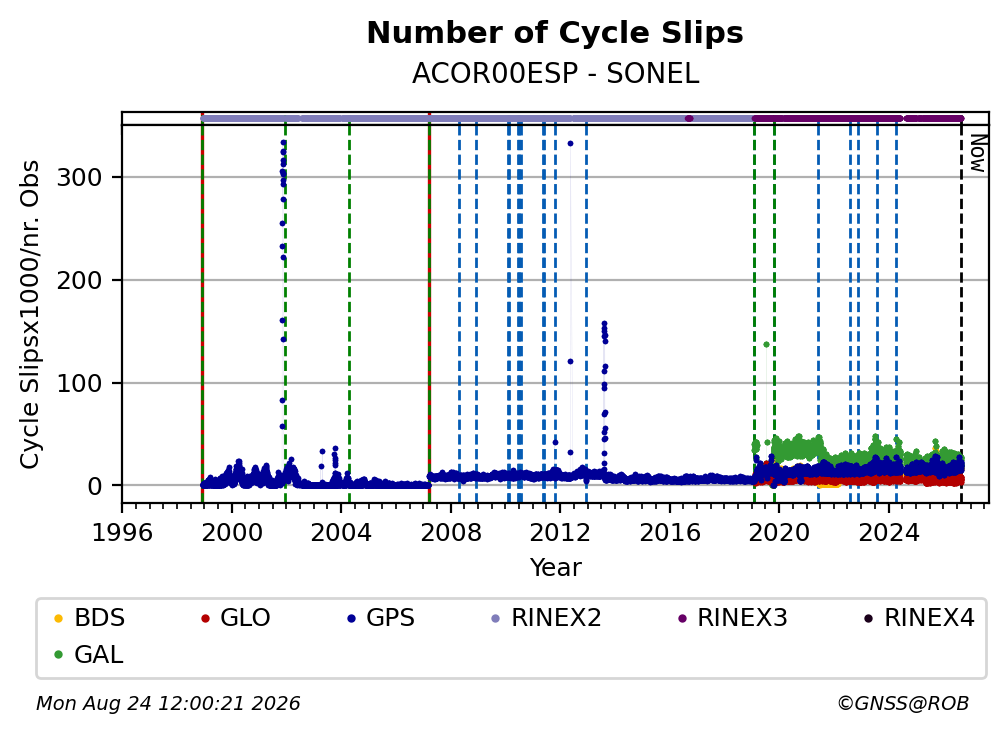The image size is (1008, 734).
Task: Click the 0 y-axis tick label
Action: click(95, 486)
